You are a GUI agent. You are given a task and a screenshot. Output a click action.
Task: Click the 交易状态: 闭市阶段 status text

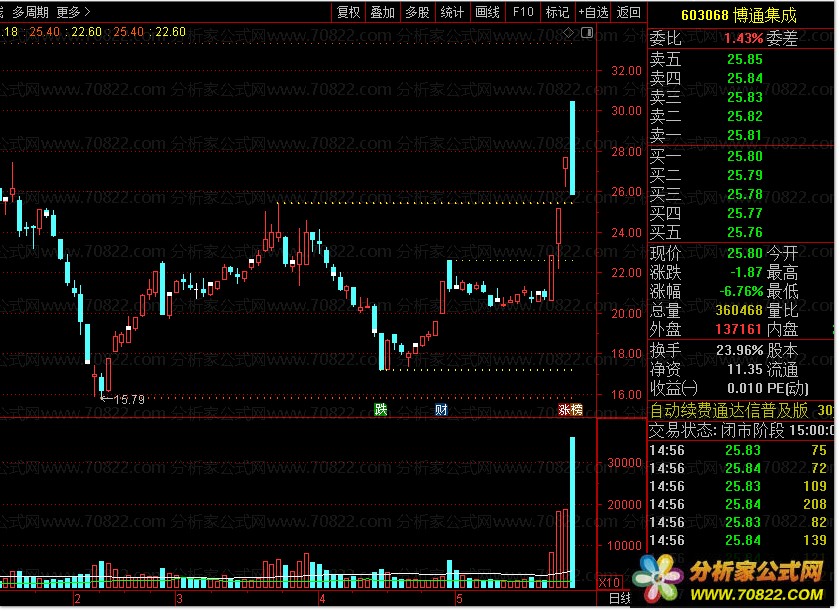tap(717, 431)
